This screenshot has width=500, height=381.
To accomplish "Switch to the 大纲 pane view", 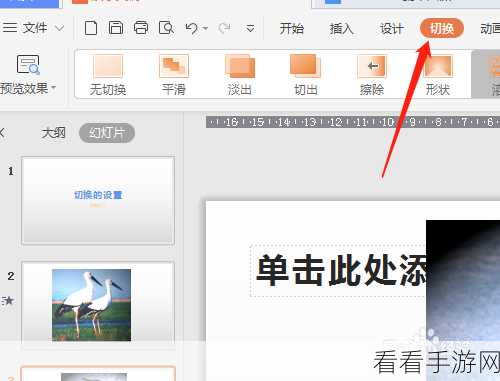I will (53, 133).
